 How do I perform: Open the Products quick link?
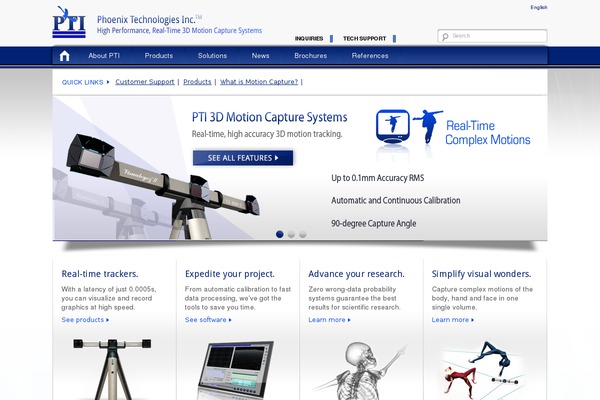click(197, 82)
